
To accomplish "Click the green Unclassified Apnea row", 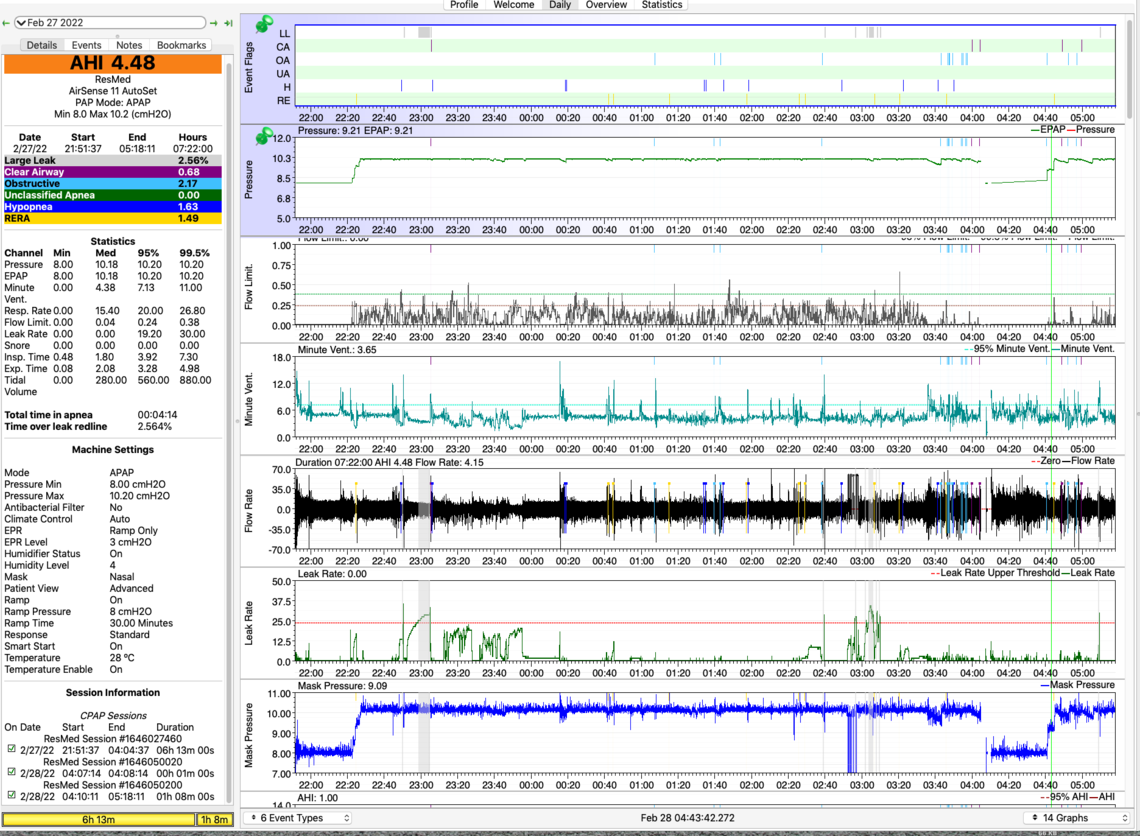I will click(113, 196).
